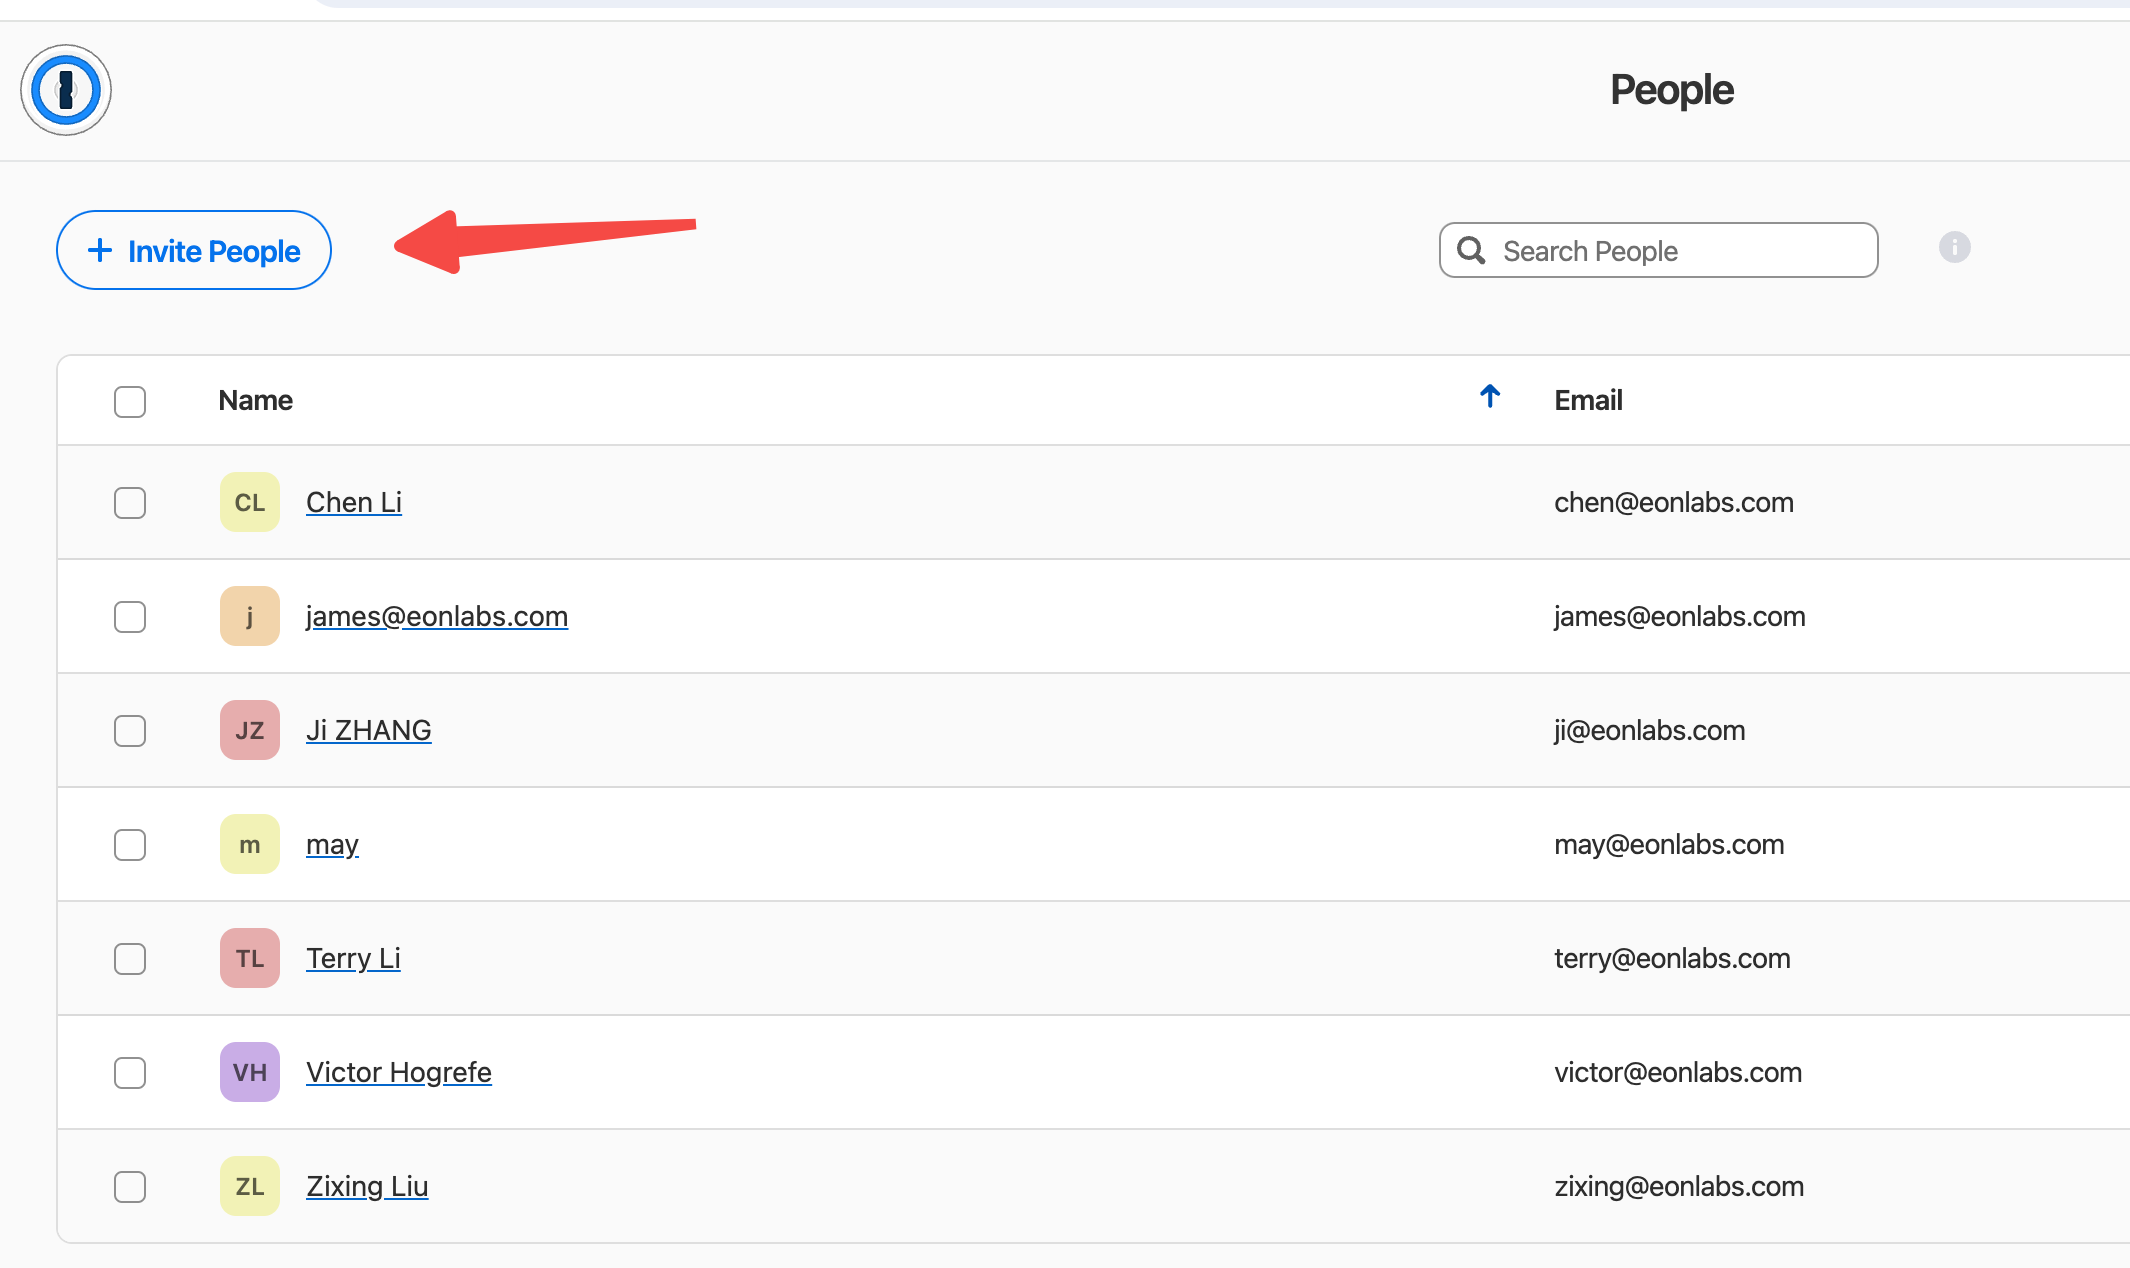Screen dimensions: 2130x1268
Task: Toggle the select-all checkbox in header
Action: pos(130,401)
